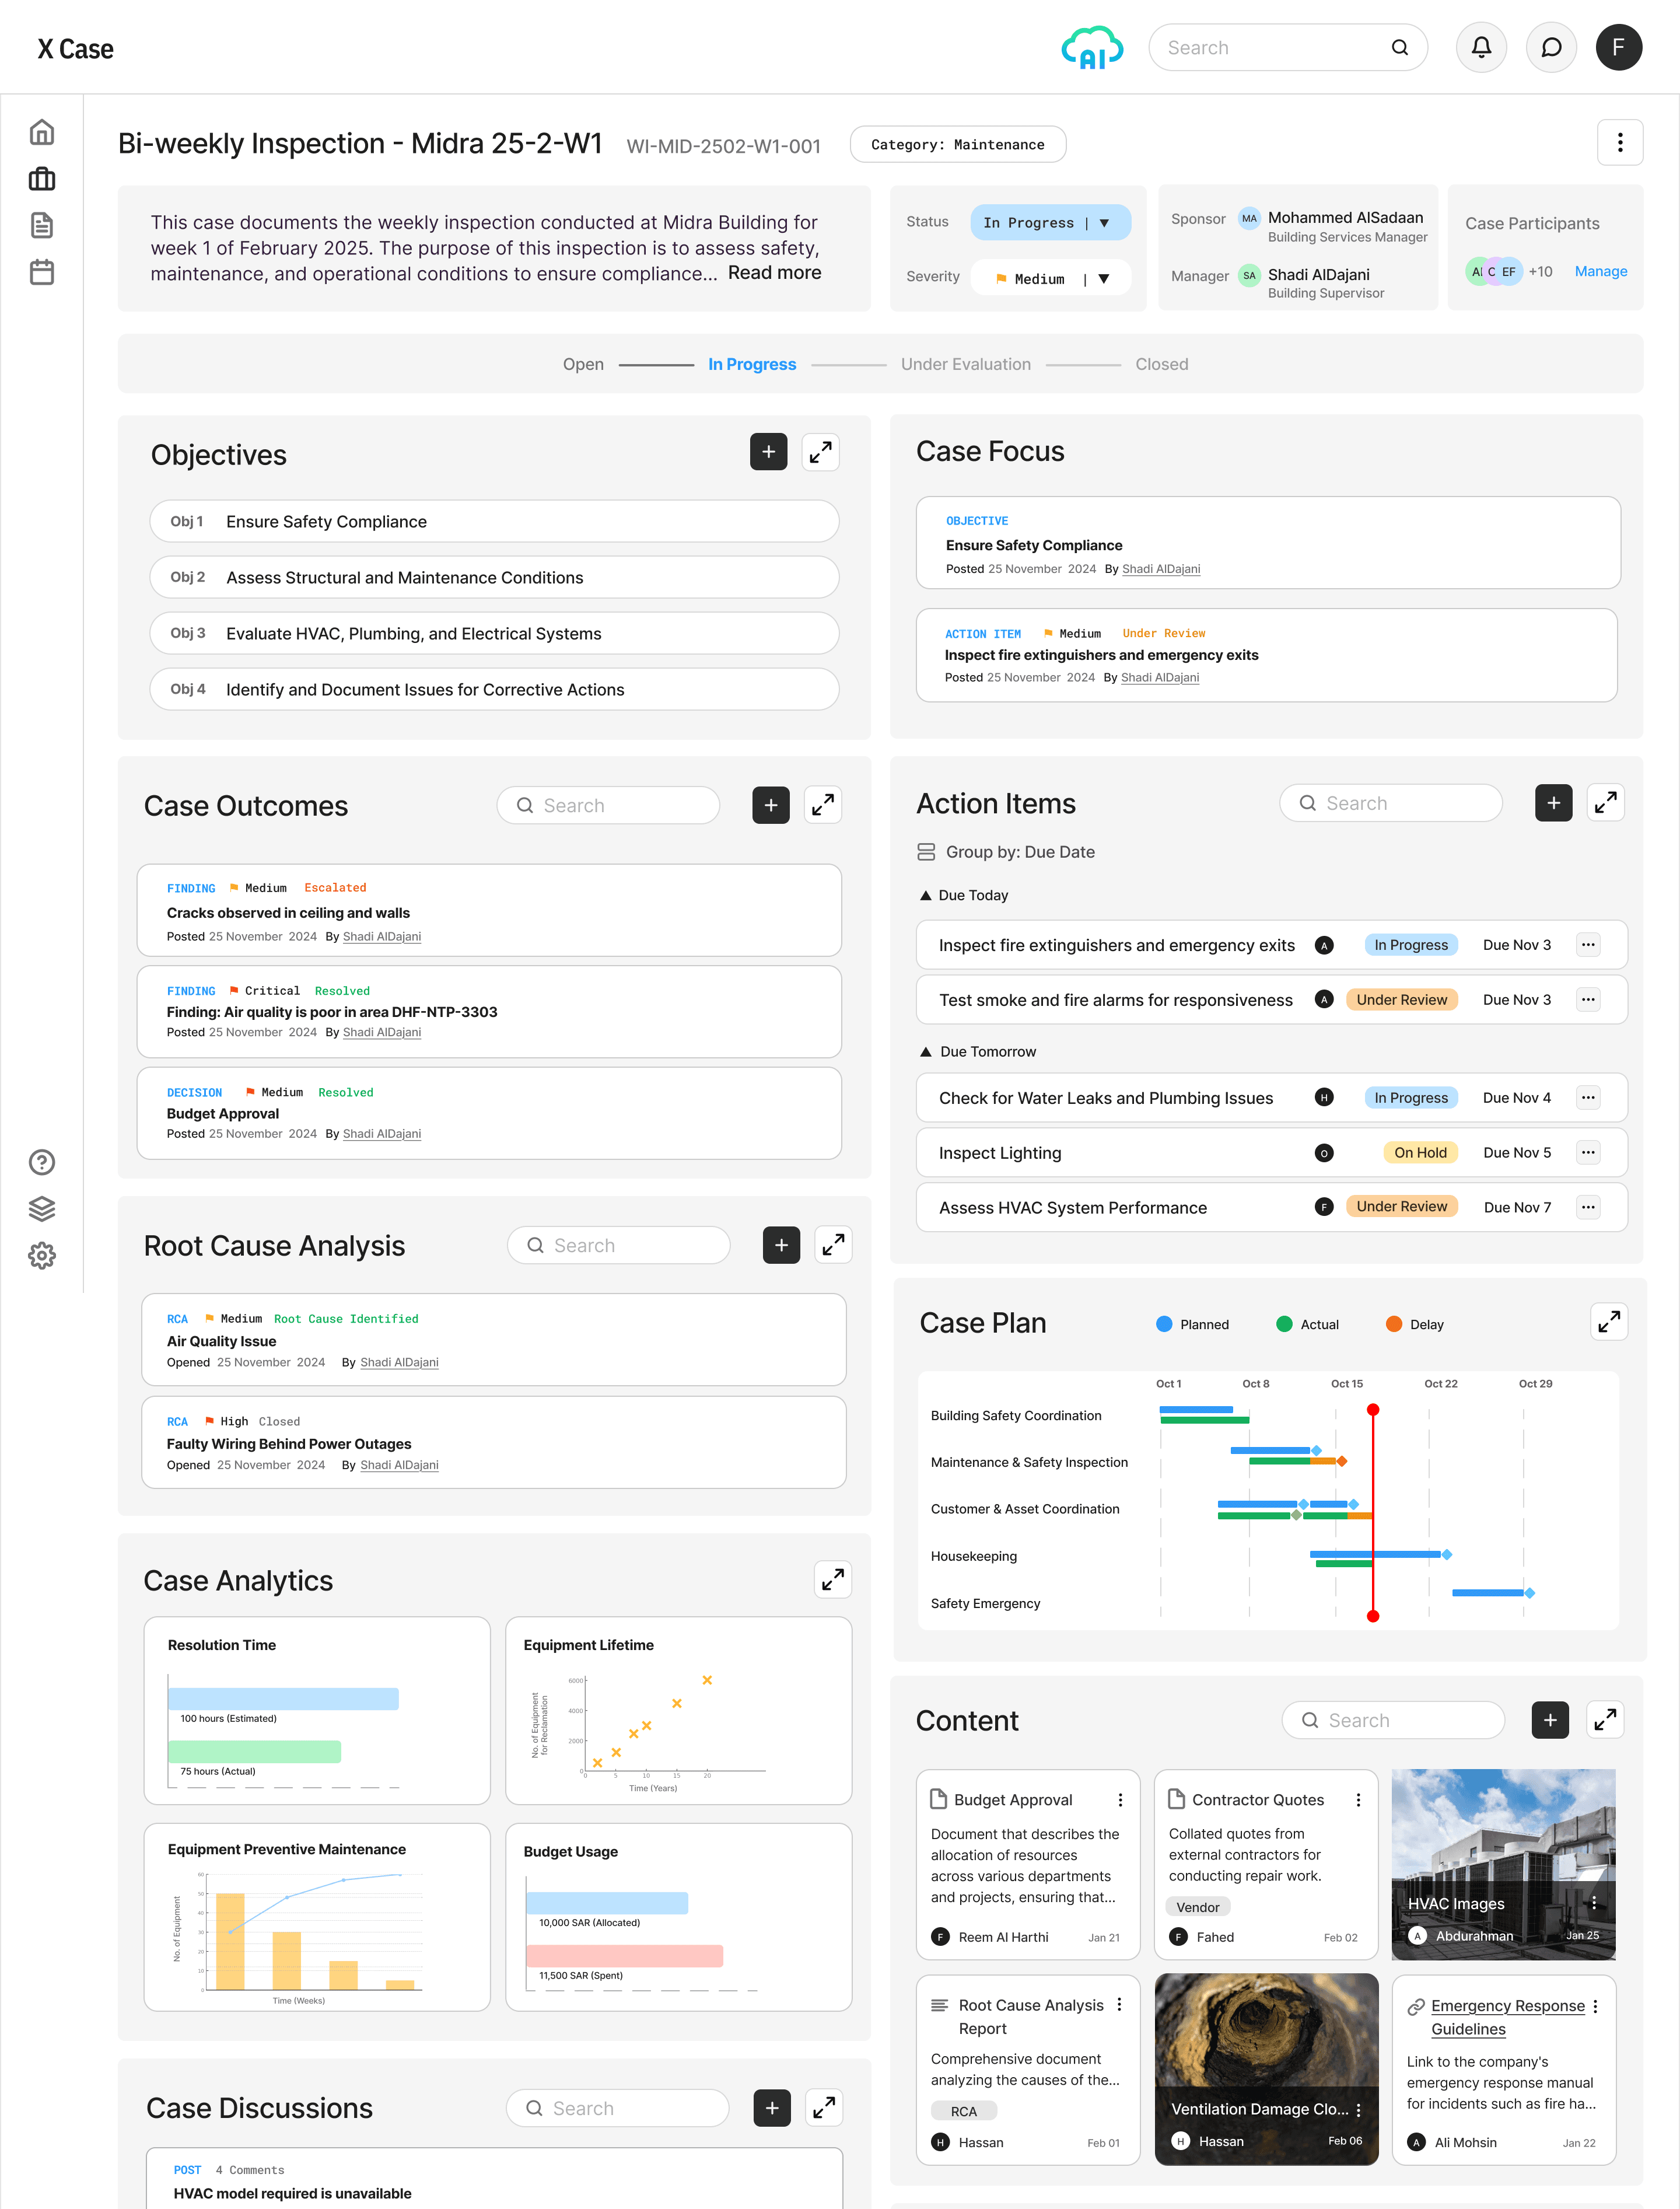Viewport: 1680px width, 2209px height.
Task: Click Read more in case description
Action: pos(774,272)
